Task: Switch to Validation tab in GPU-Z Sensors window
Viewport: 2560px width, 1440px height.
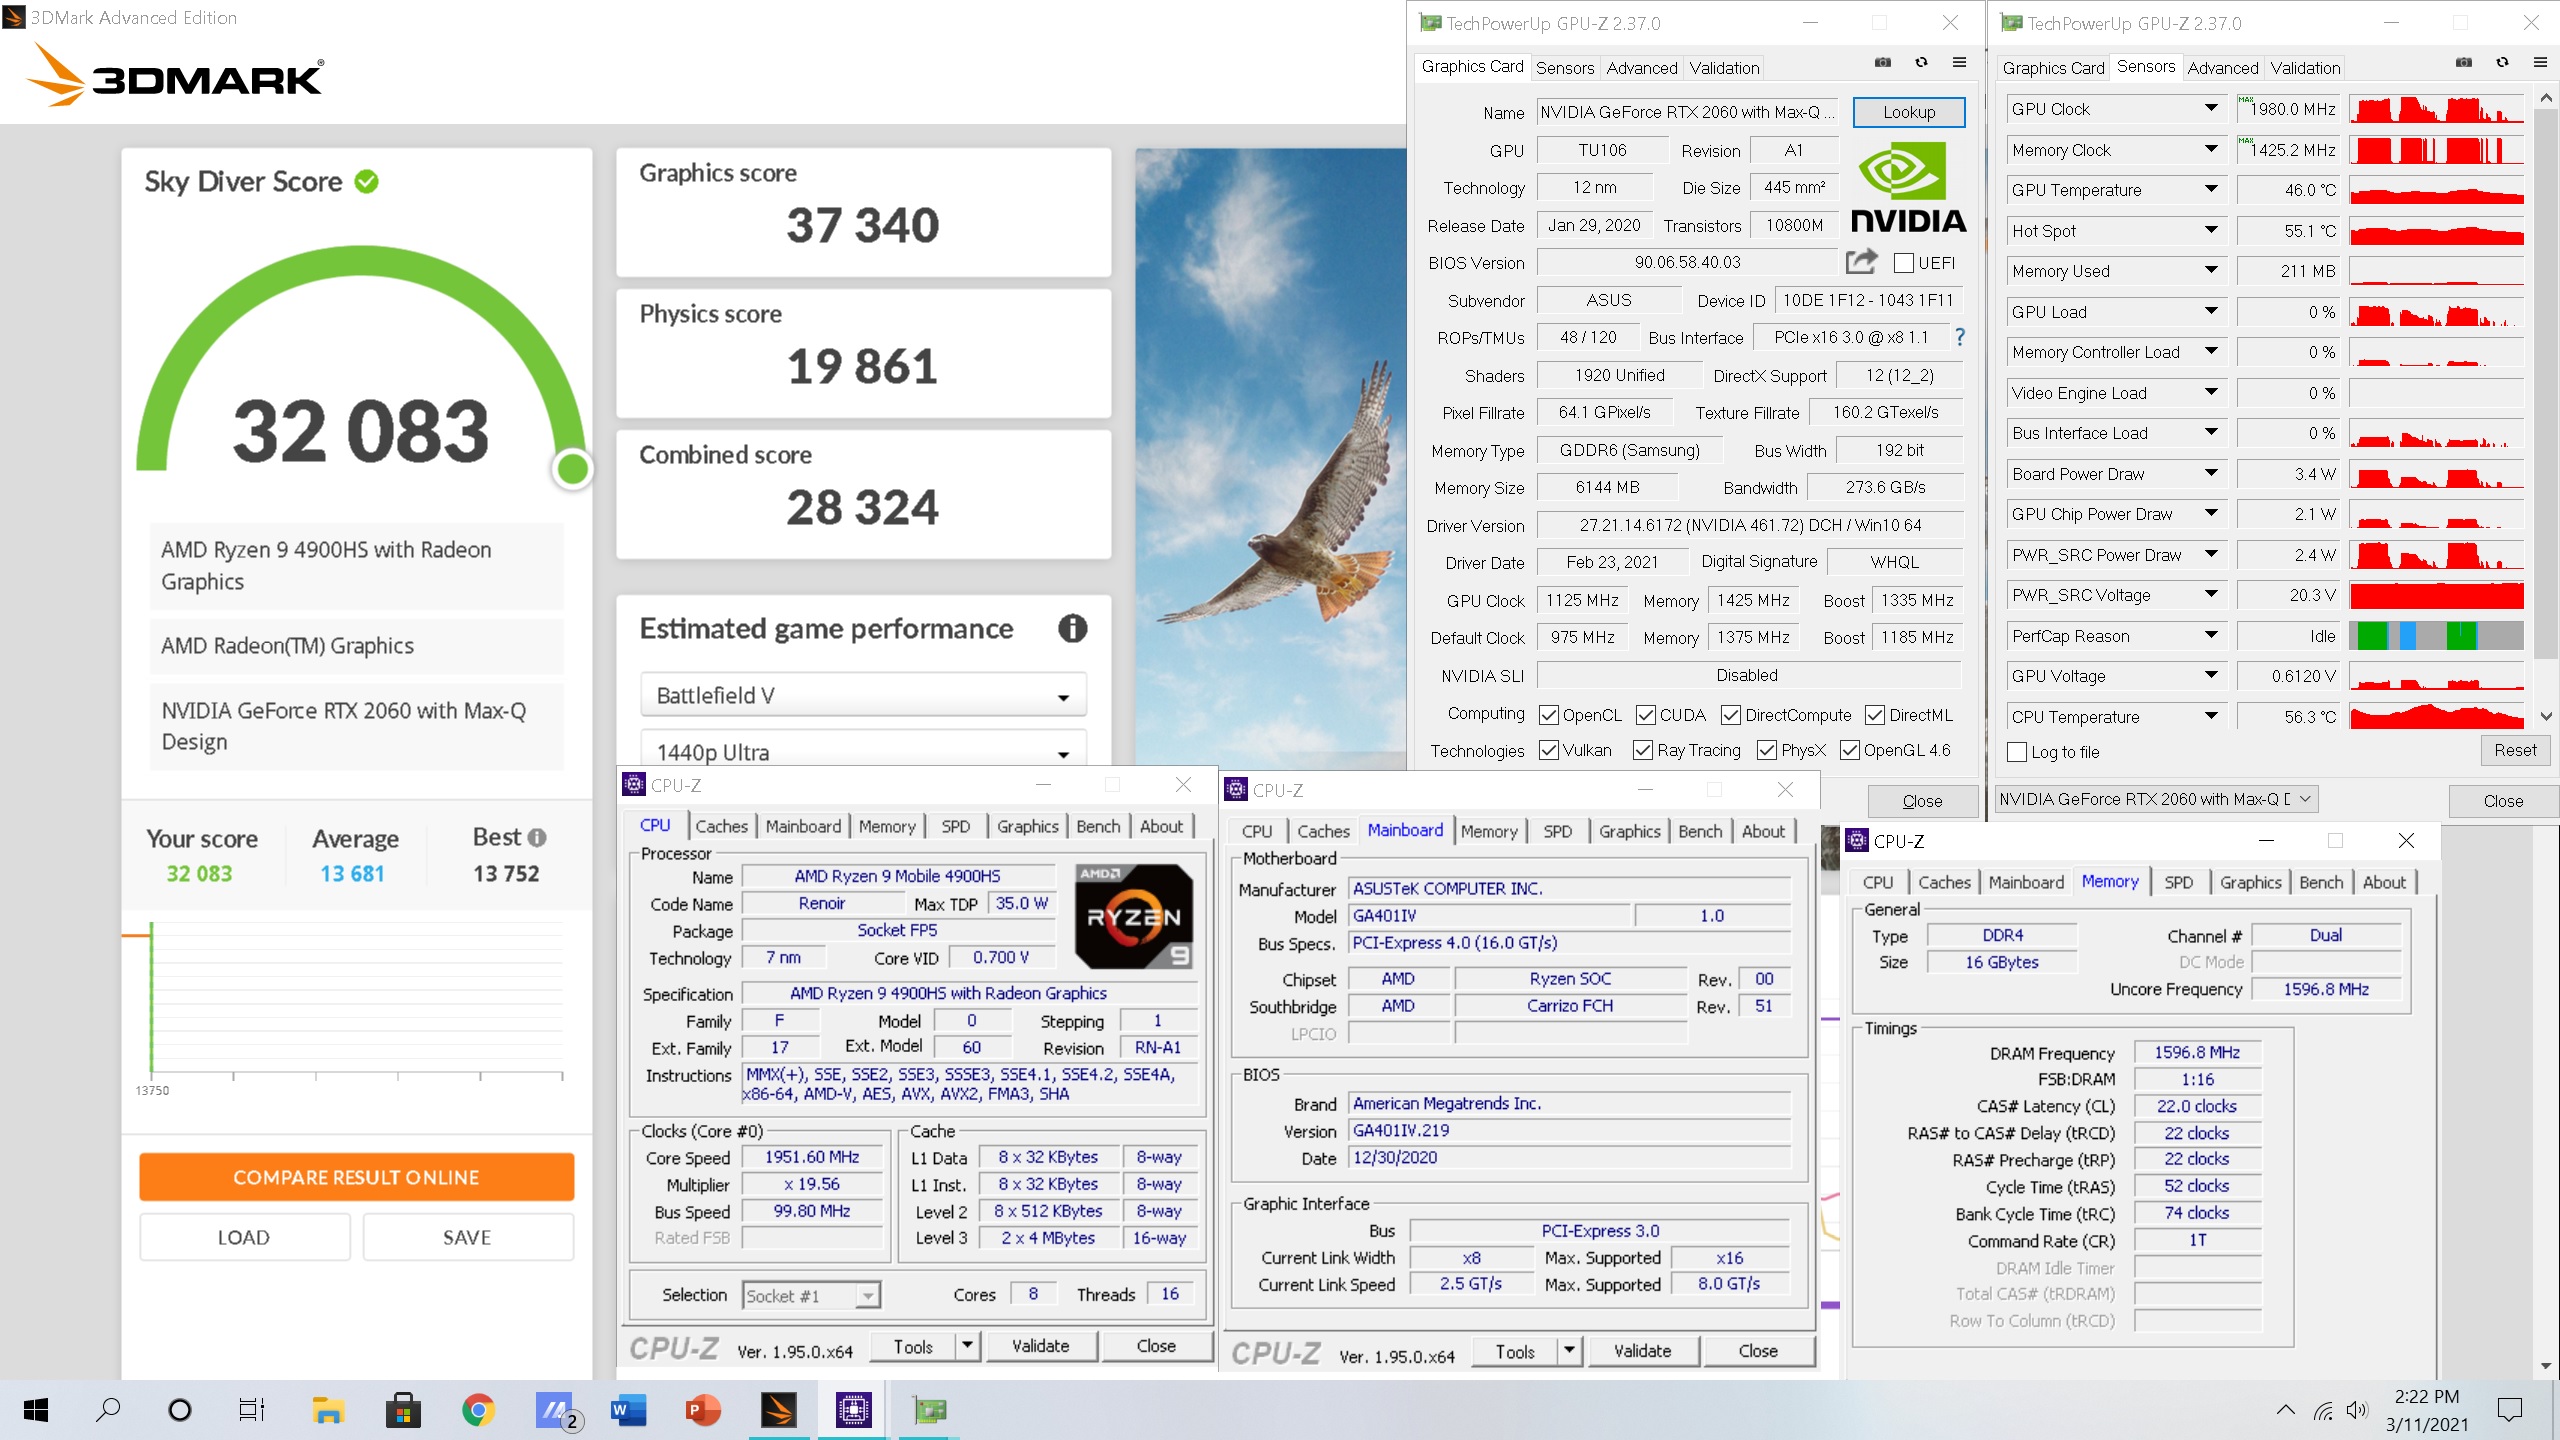Action: (2305, 68)
